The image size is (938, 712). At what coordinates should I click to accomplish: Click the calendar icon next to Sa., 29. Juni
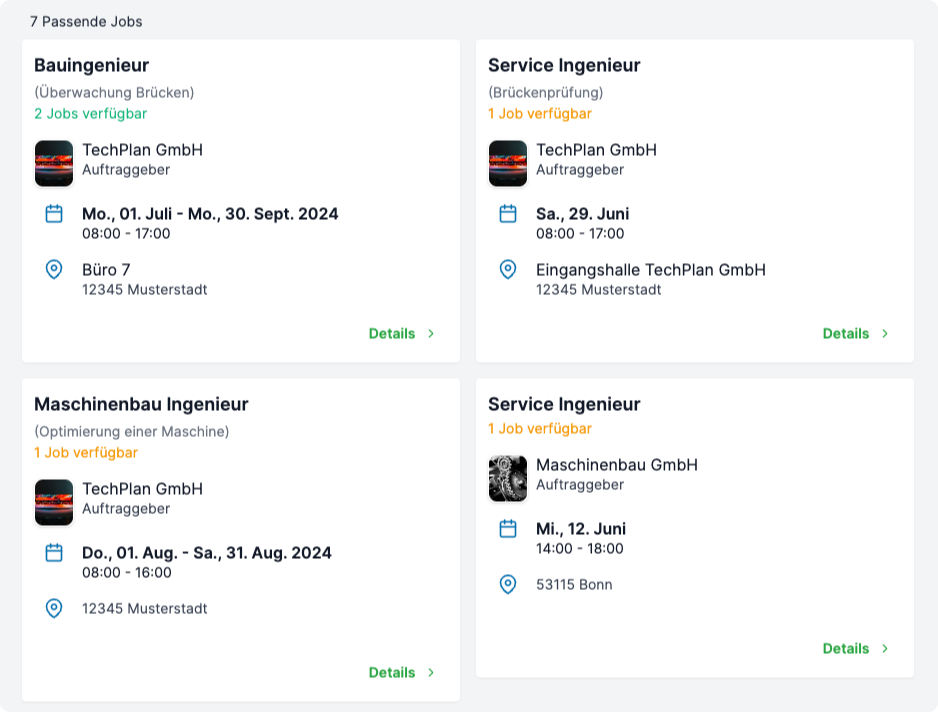(508, 214)
